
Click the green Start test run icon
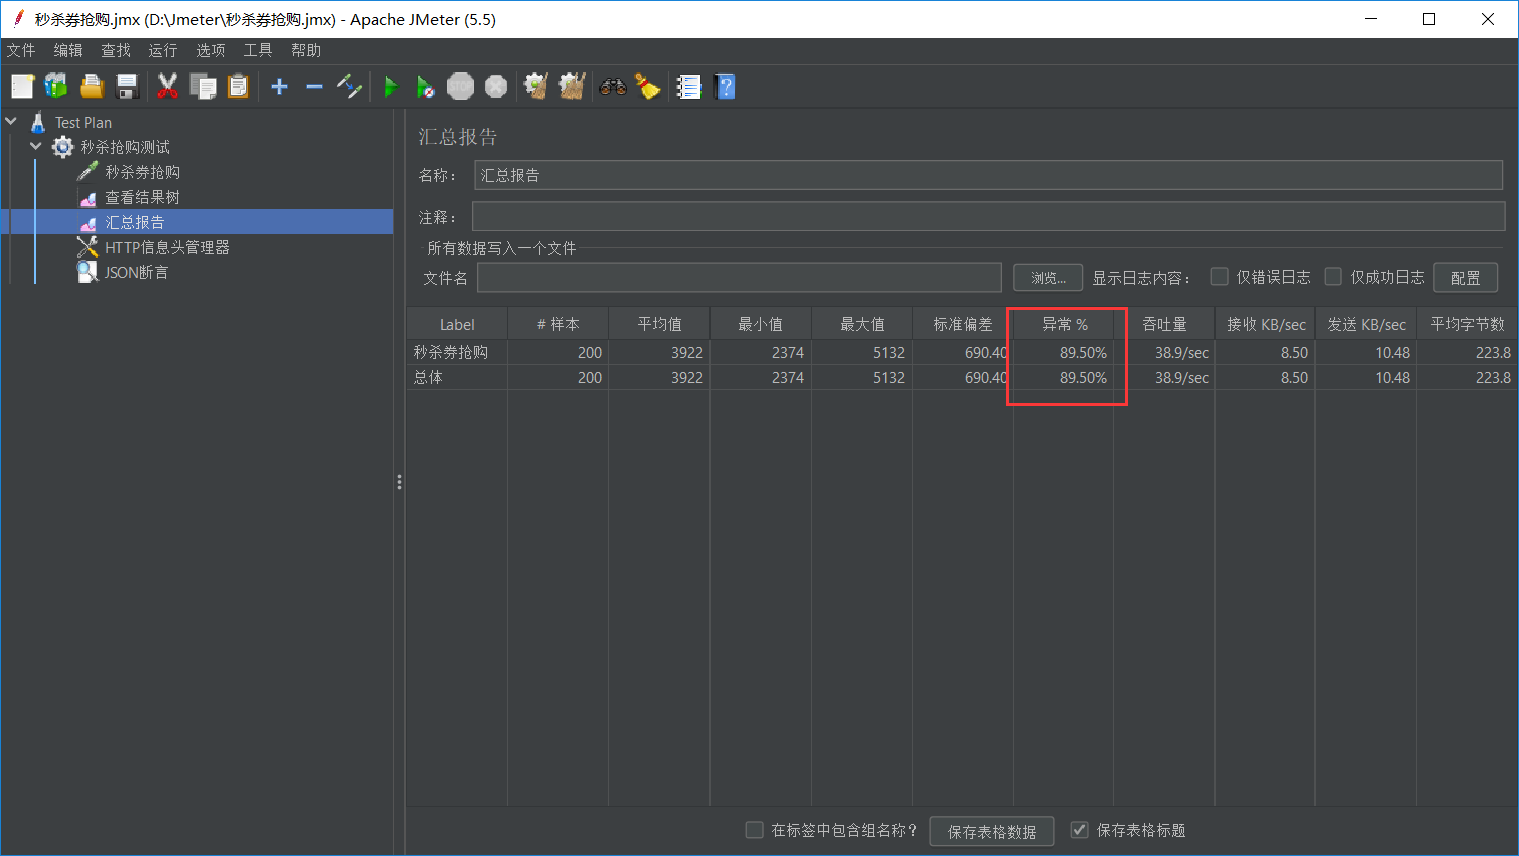coord(390,88)
